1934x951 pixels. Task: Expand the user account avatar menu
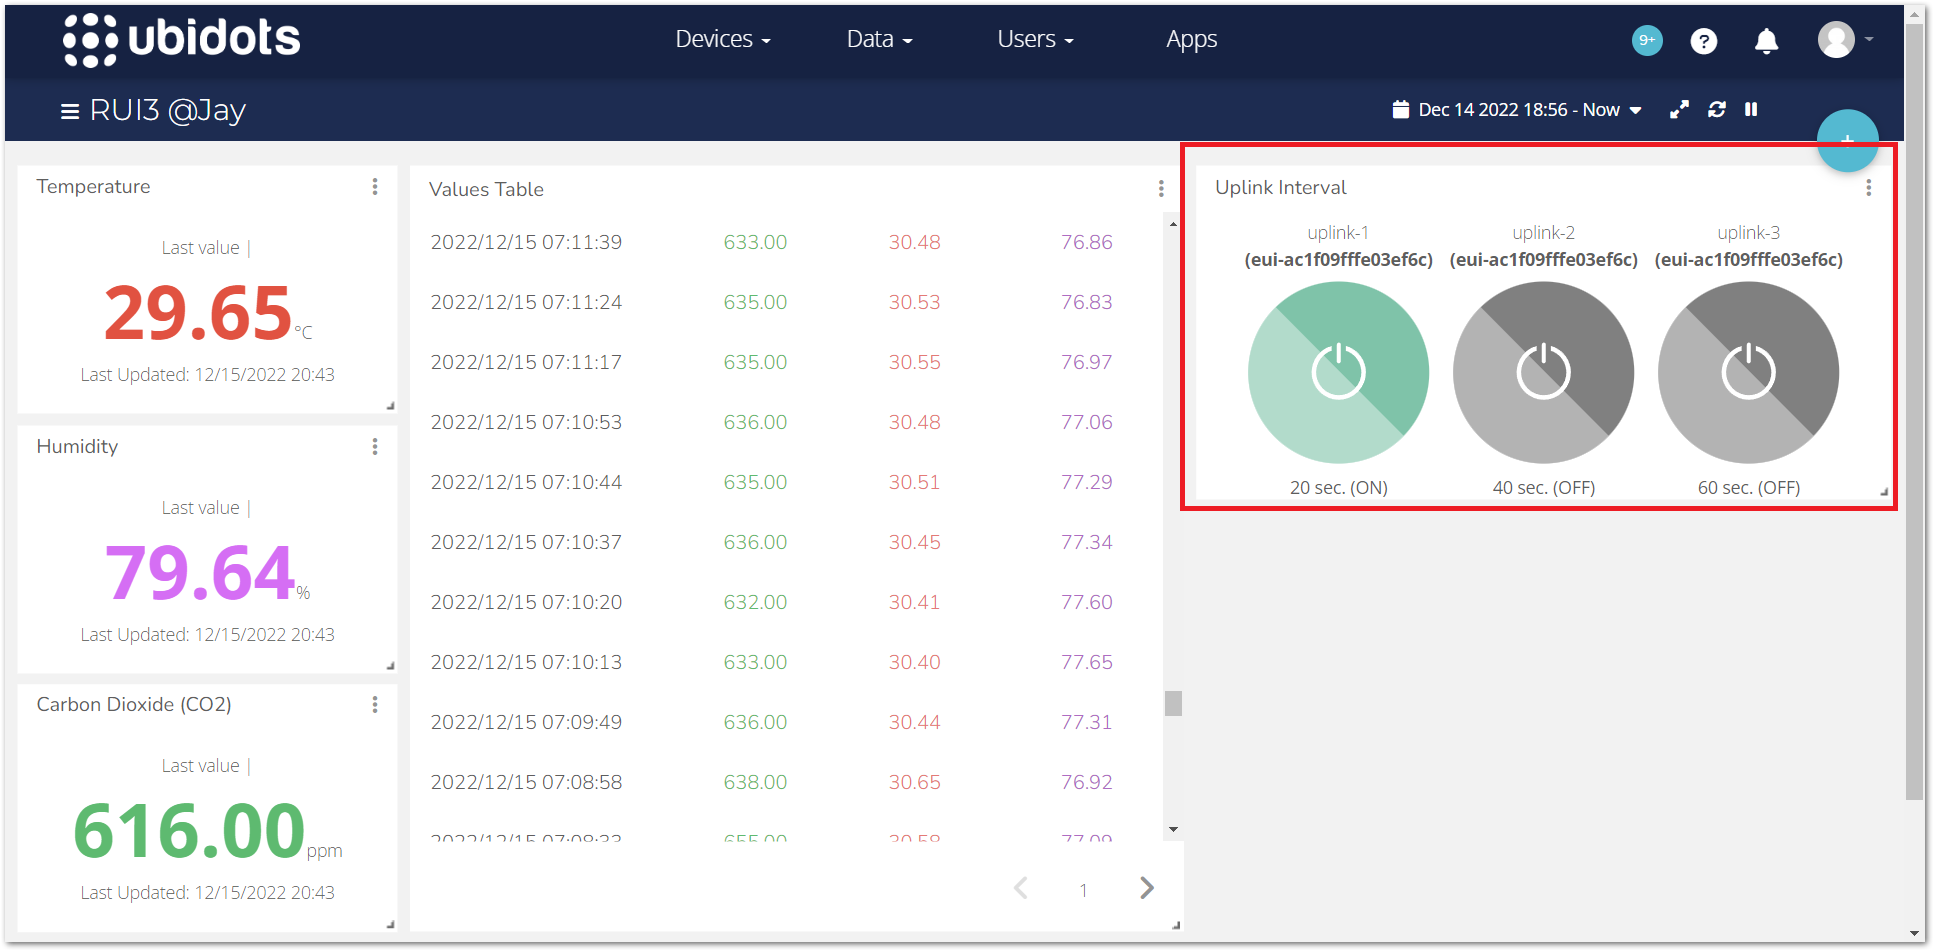click(x=1843, y=40)
